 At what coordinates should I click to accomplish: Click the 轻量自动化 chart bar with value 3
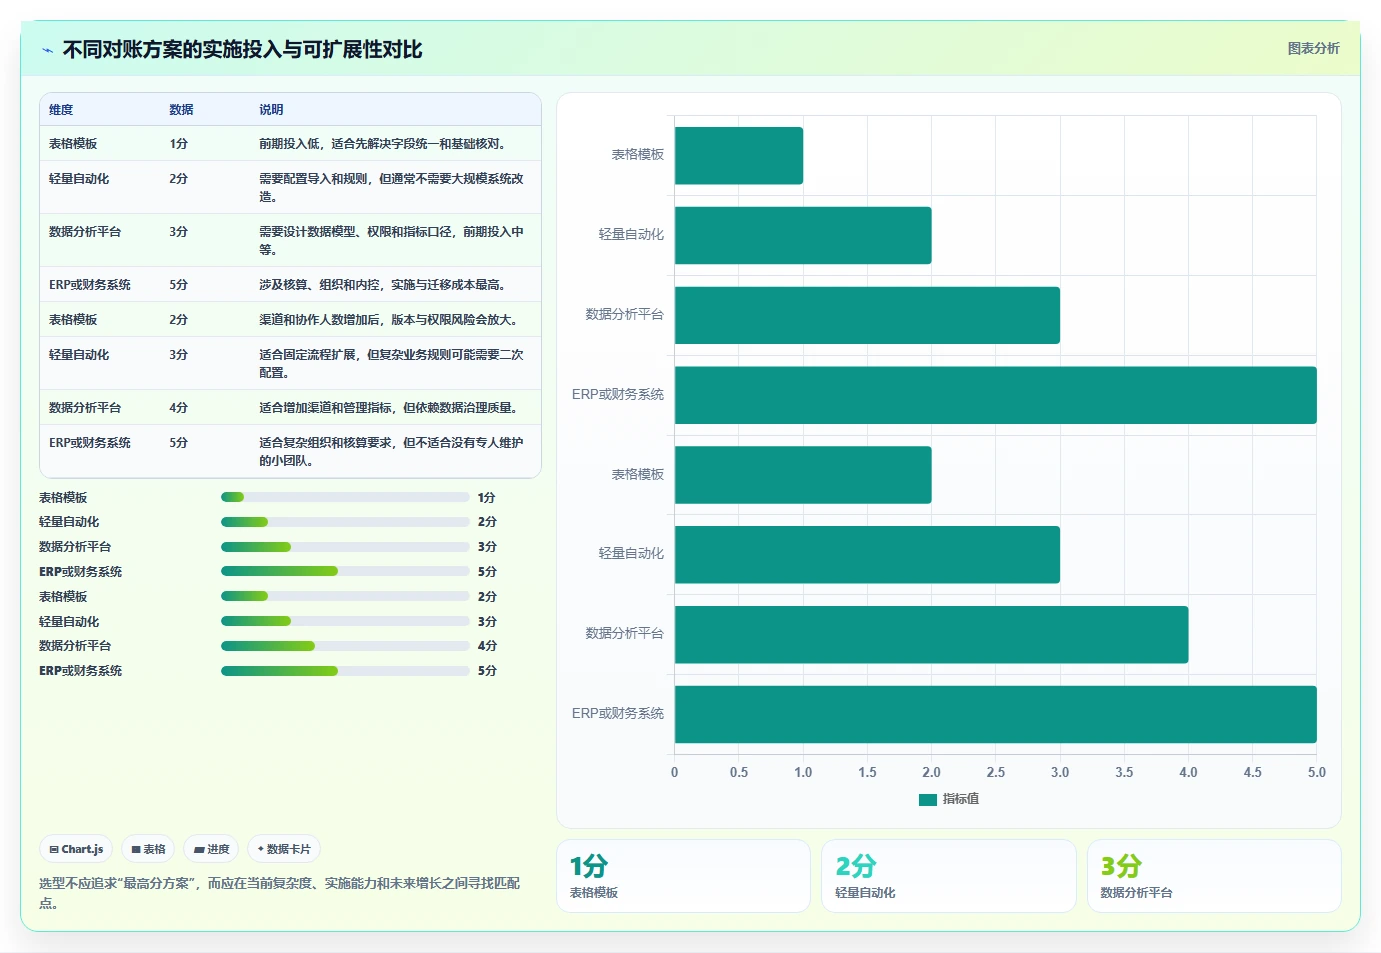[x=867, y=555]
